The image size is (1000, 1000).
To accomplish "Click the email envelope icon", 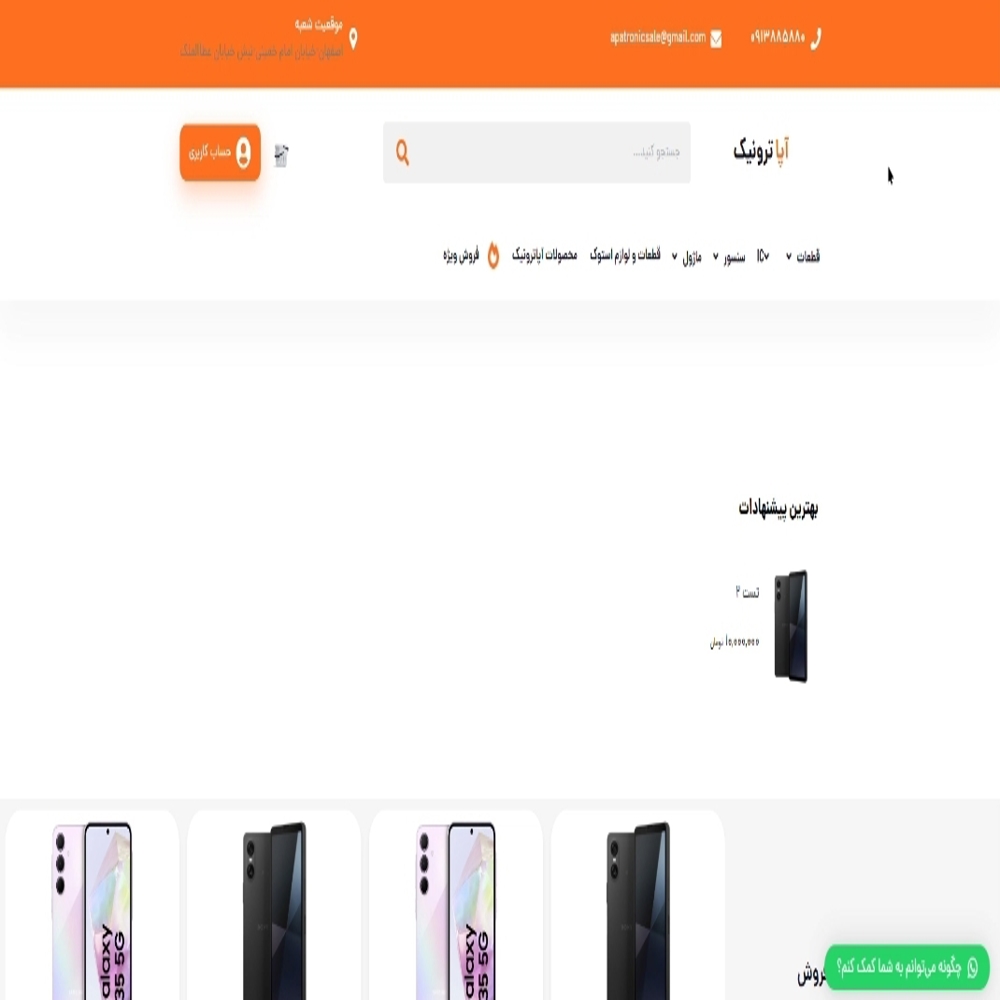I will (716, 39).
